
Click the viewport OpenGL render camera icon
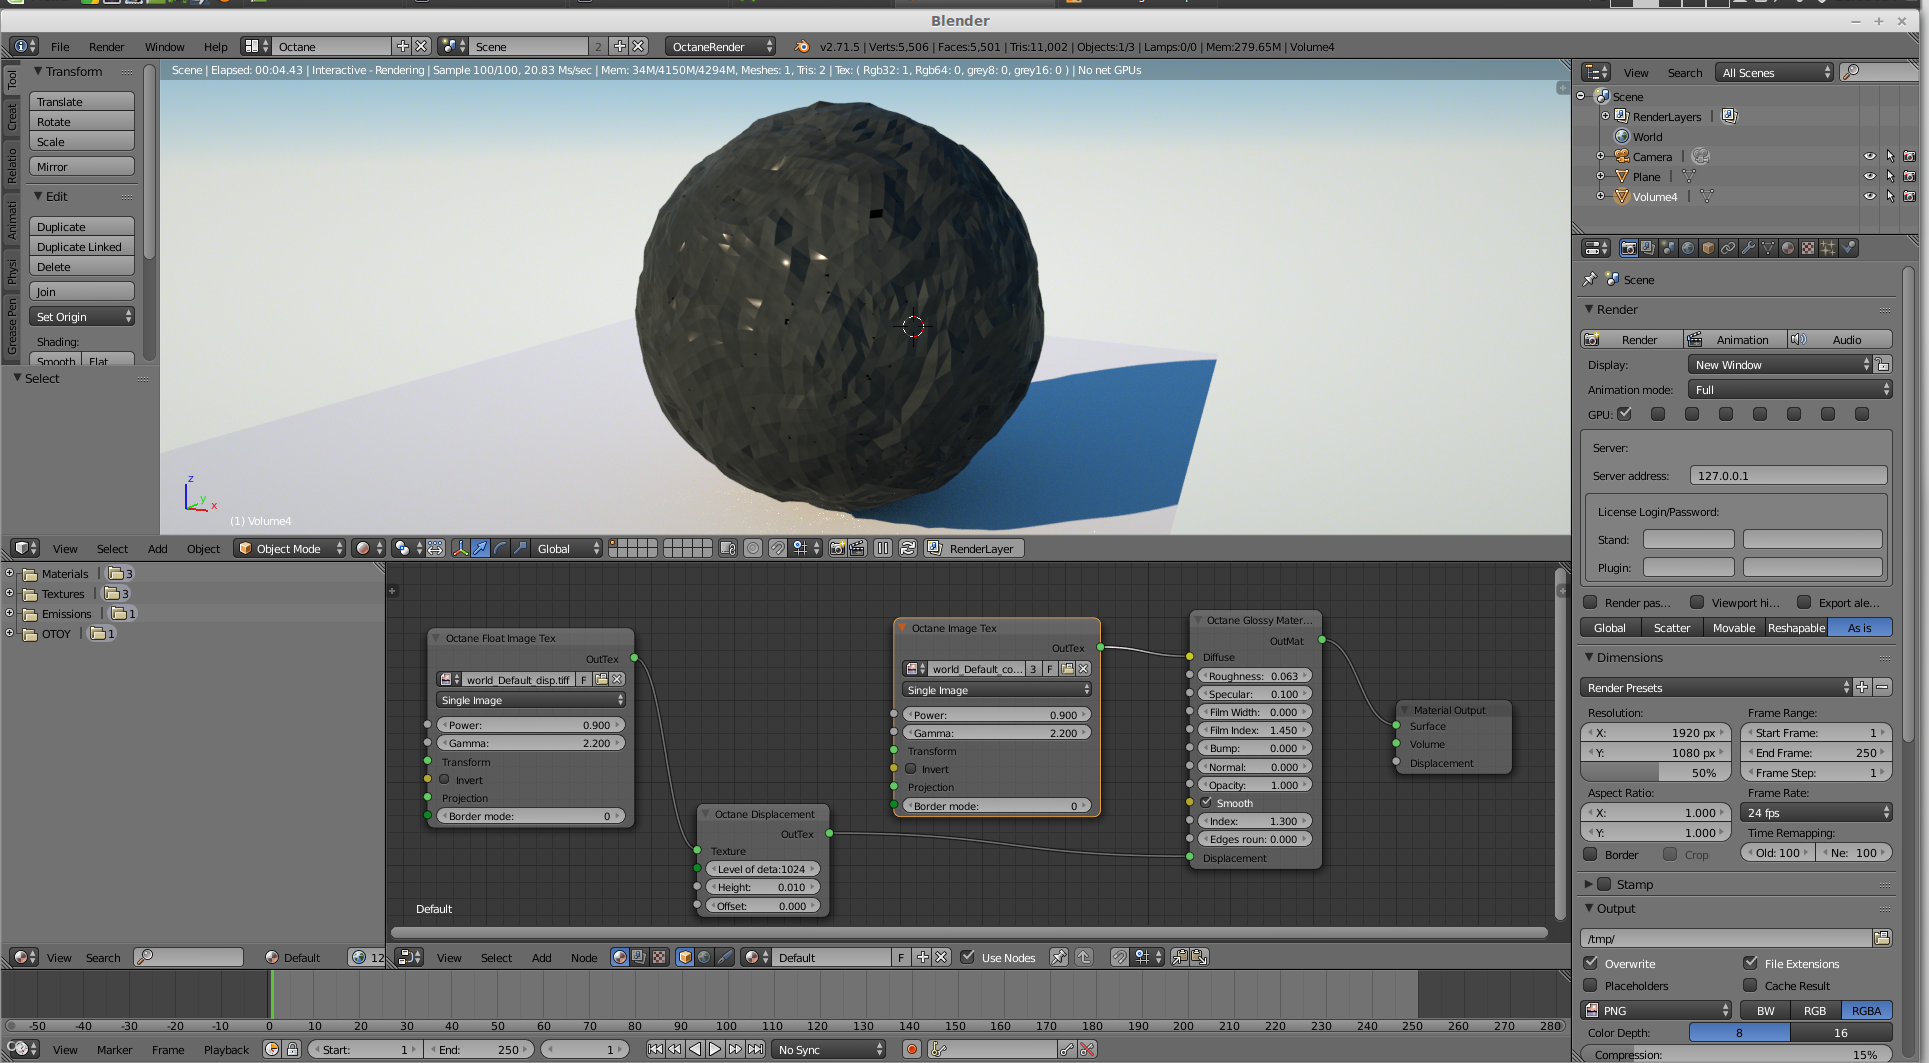[837, 548]
